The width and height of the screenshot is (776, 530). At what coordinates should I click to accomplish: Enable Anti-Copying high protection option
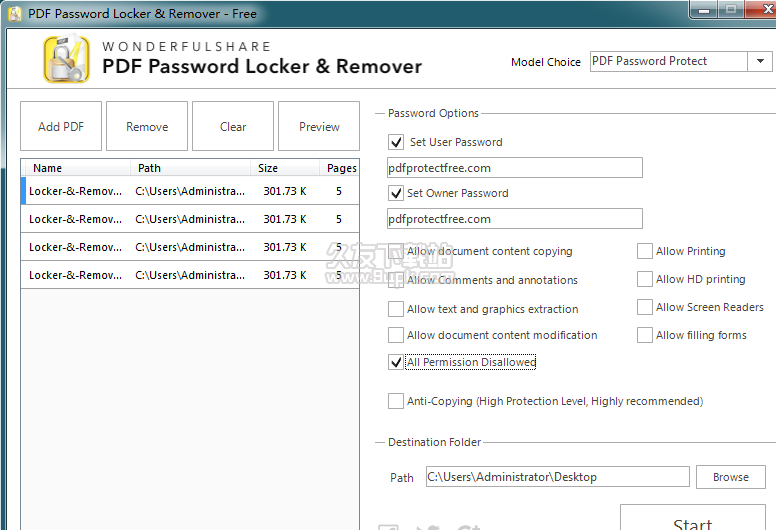click(x=396, y=401)
